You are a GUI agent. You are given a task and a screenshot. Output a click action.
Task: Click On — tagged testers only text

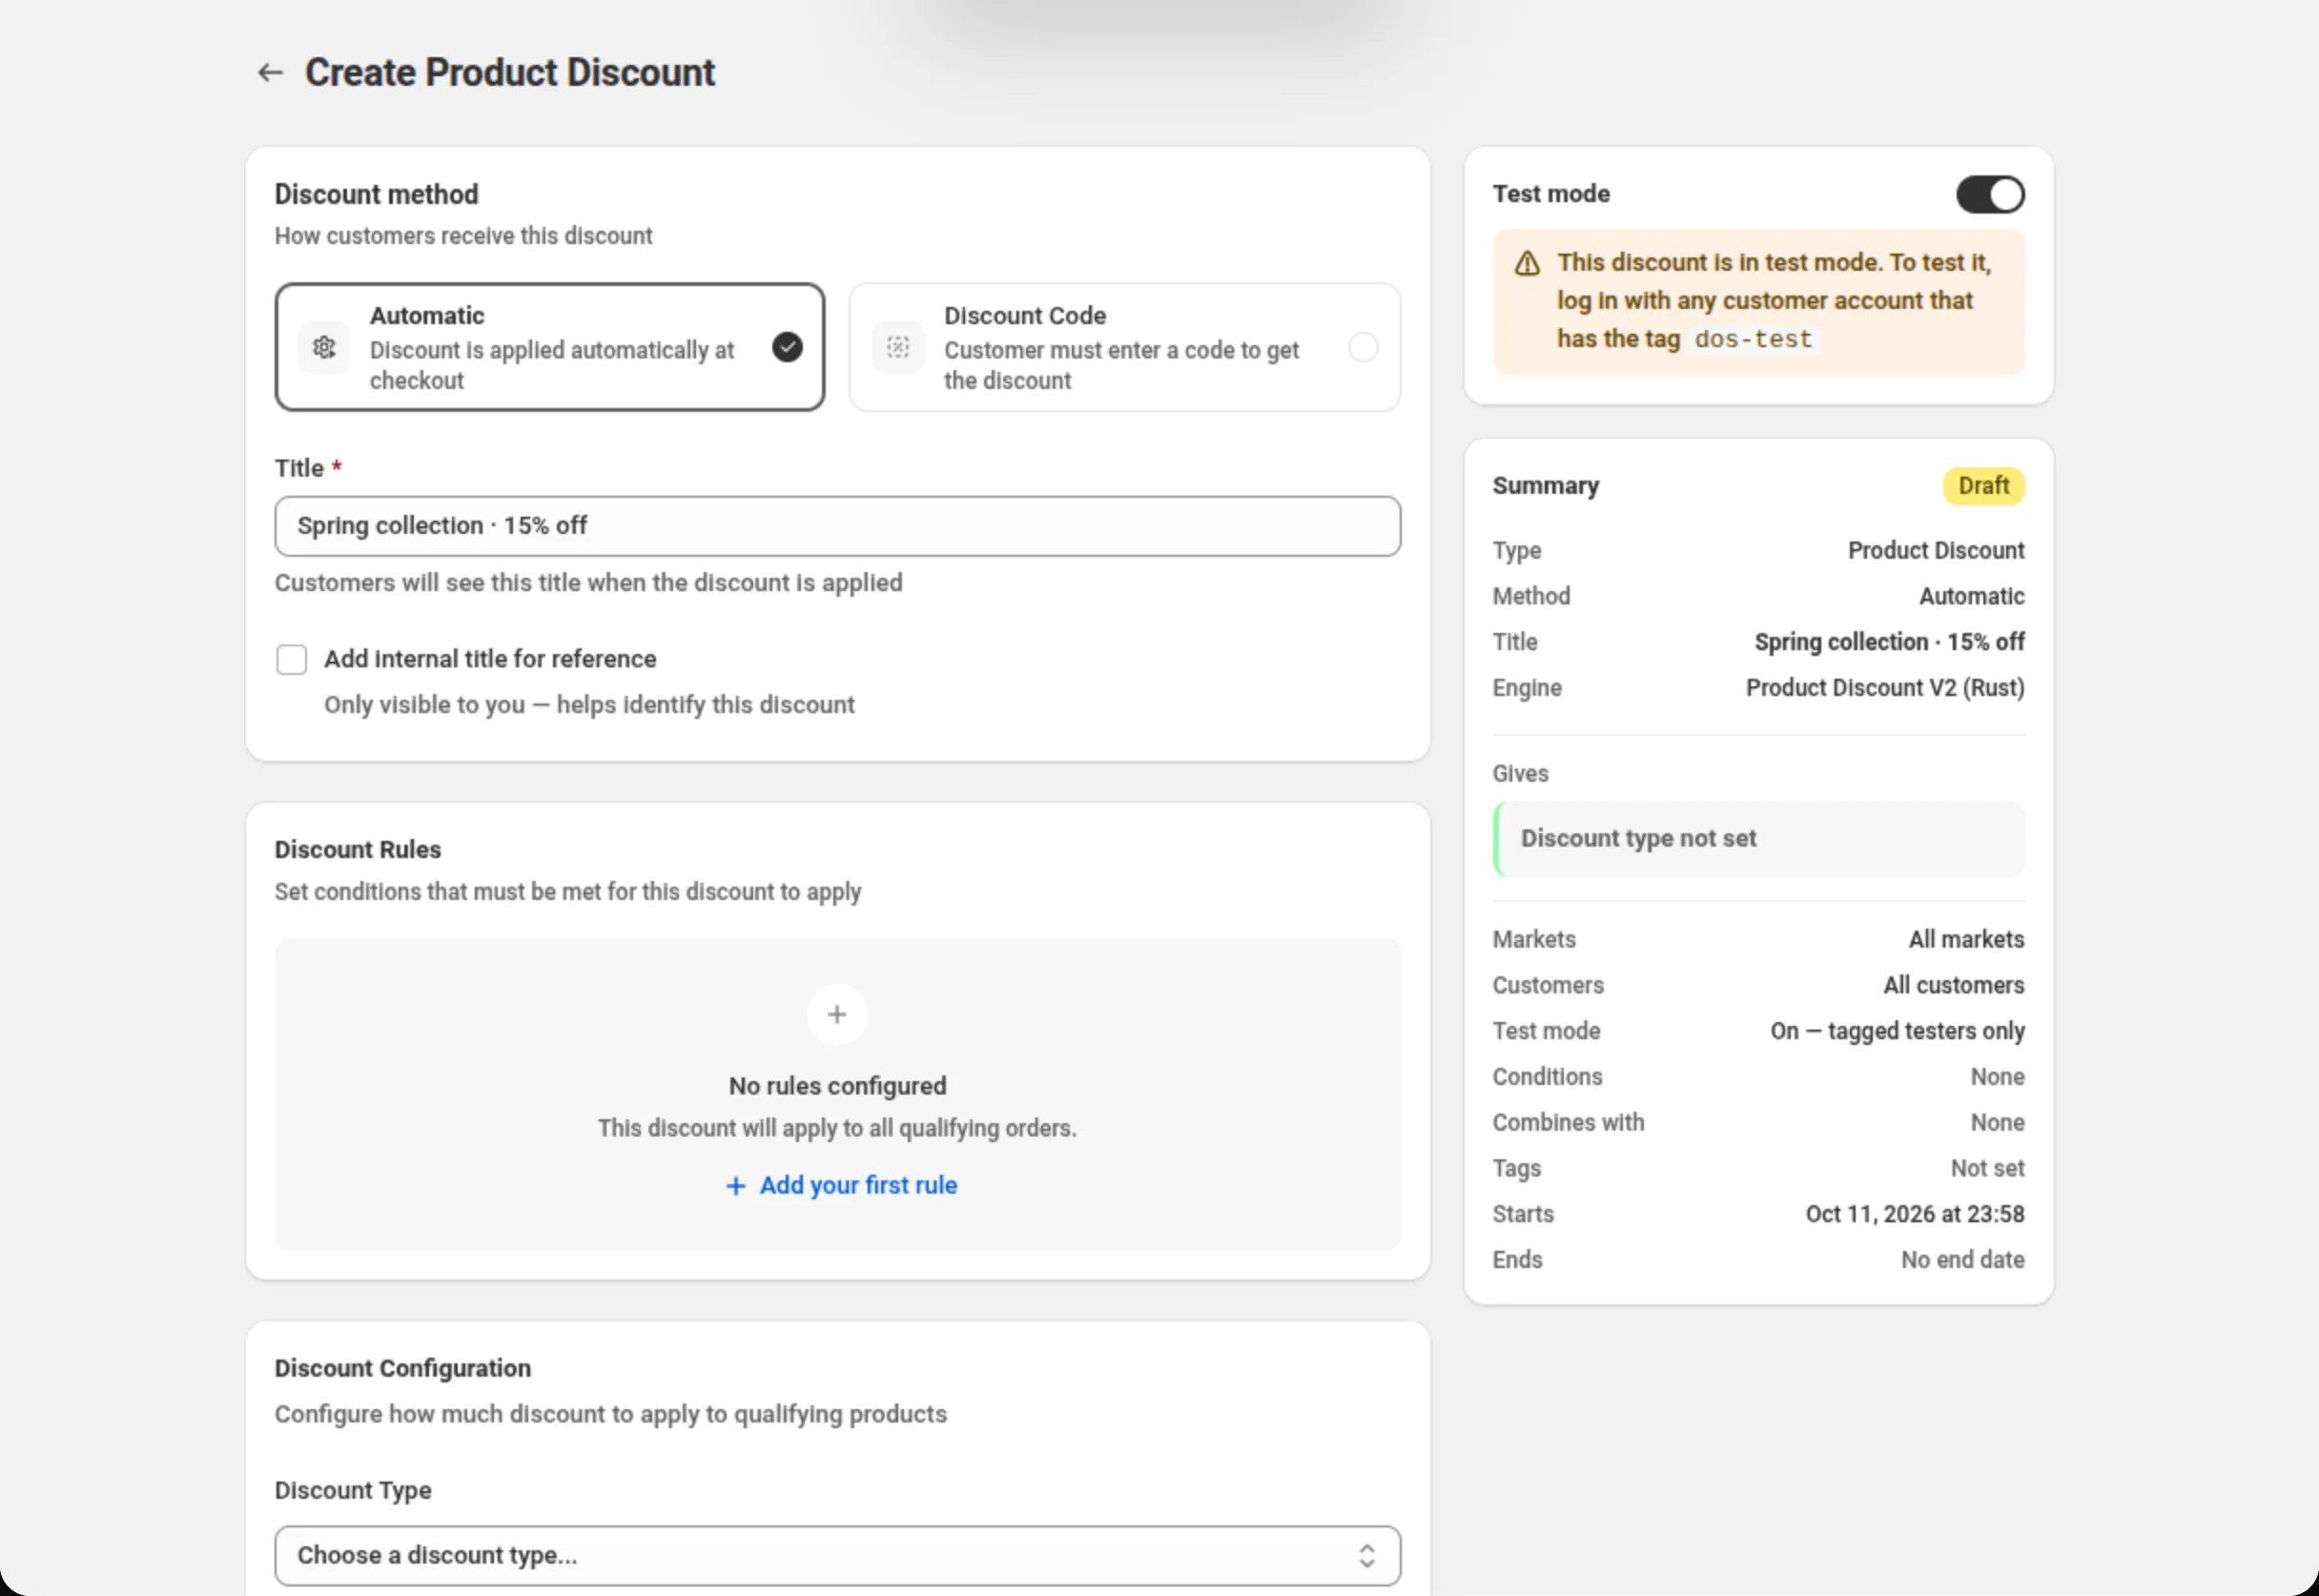[1897, 1031]
